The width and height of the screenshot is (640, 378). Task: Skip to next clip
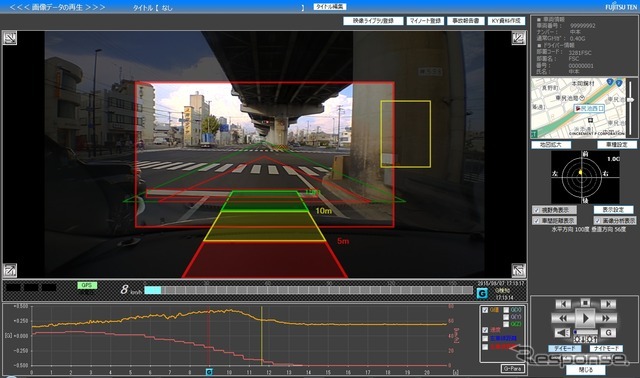(608, 304)
